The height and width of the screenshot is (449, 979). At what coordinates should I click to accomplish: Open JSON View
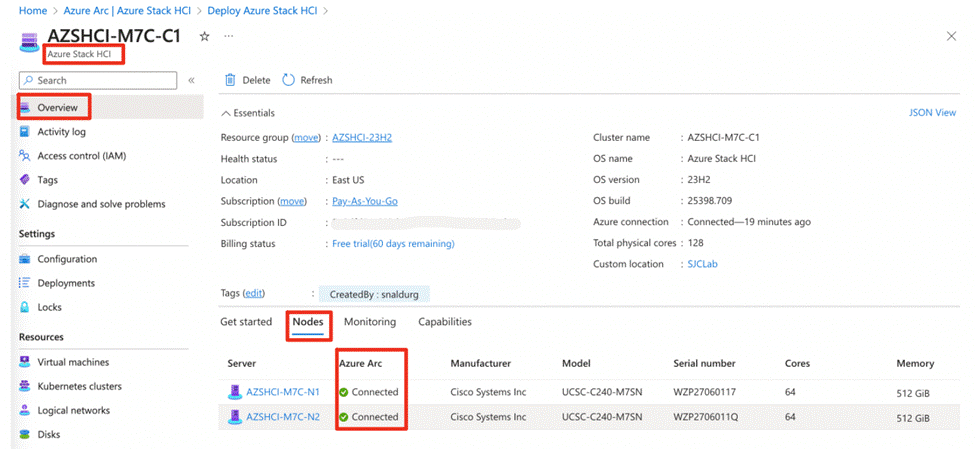tap(933, 113)
